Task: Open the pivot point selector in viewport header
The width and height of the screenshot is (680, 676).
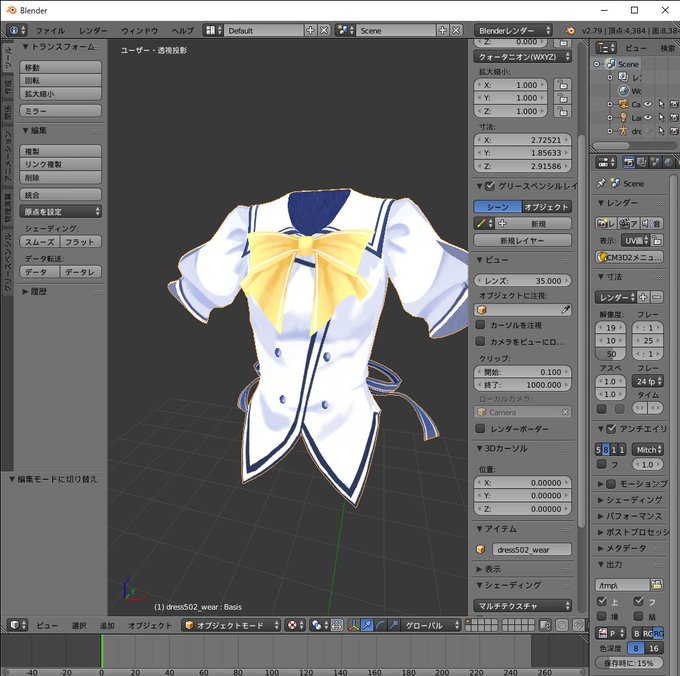Action: pyautogui.click(x=295, y=625)
